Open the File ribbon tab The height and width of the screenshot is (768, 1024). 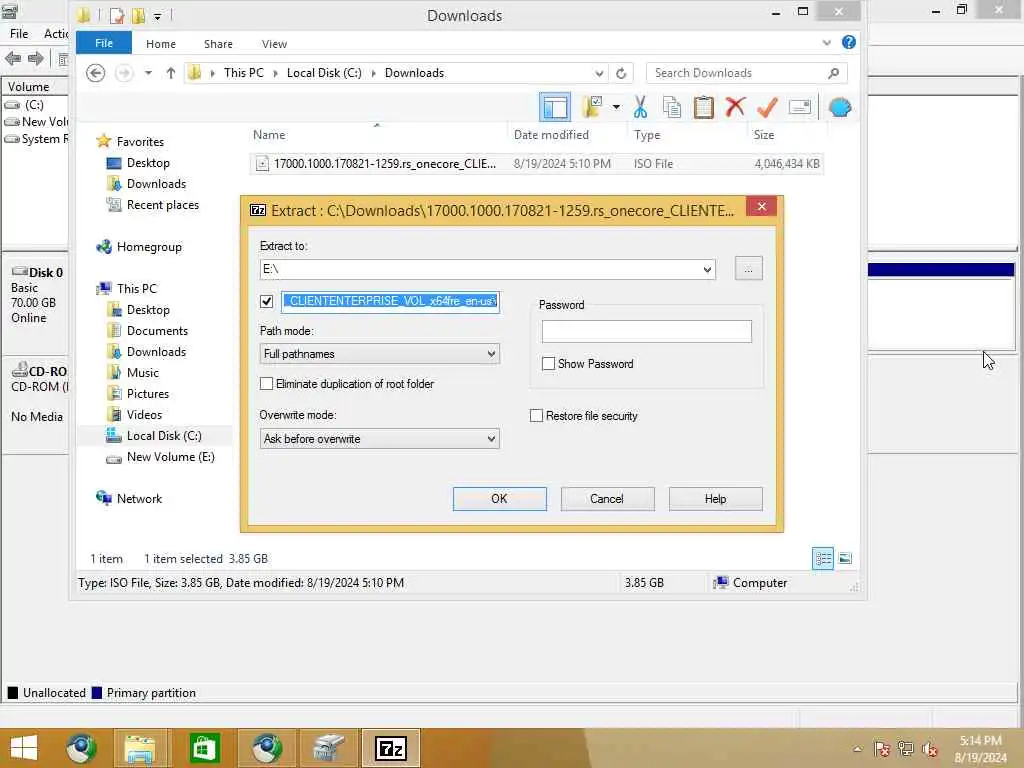click(x=104, y=43)
